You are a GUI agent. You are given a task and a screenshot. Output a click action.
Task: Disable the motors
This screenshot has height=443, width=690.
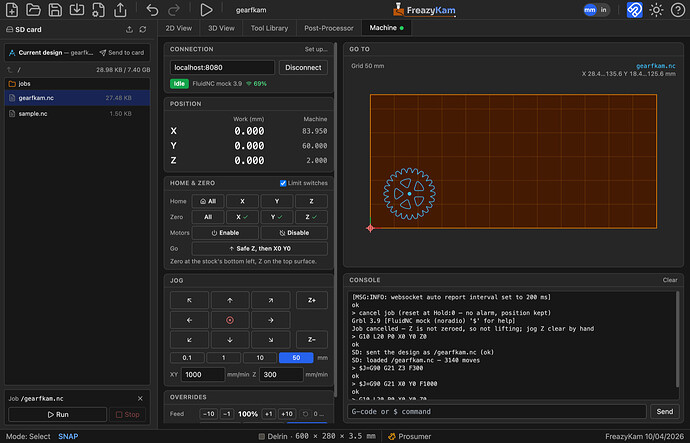pos(294,233)
